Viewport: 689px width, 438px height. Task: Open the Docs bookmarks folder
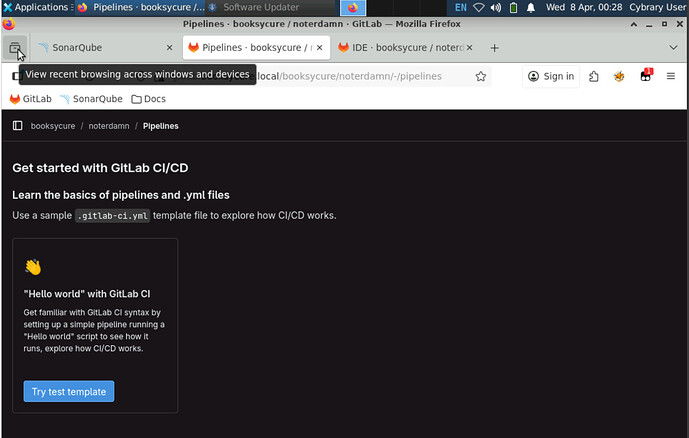(x=148, y=99)
